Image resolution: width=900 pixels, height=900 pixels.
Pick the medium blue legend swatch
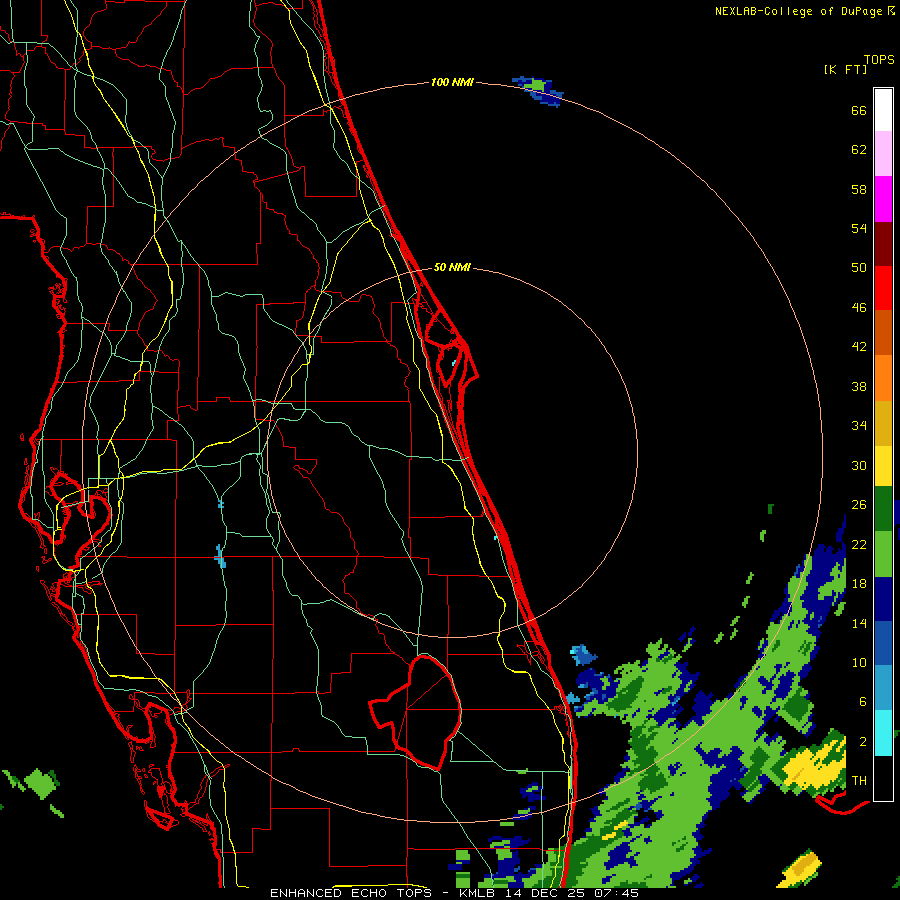tap(883, 643)
